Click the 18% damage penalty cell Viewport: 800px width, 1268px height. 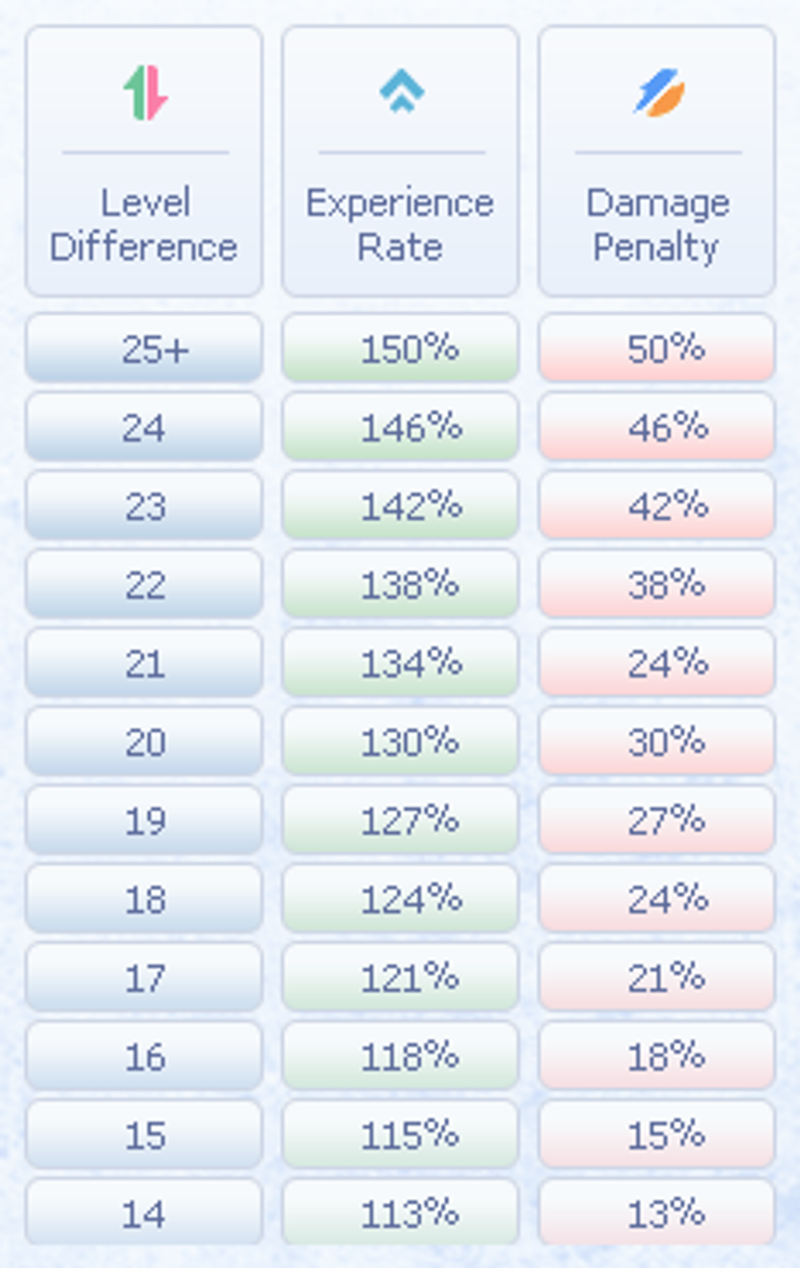click(657, 1056)
